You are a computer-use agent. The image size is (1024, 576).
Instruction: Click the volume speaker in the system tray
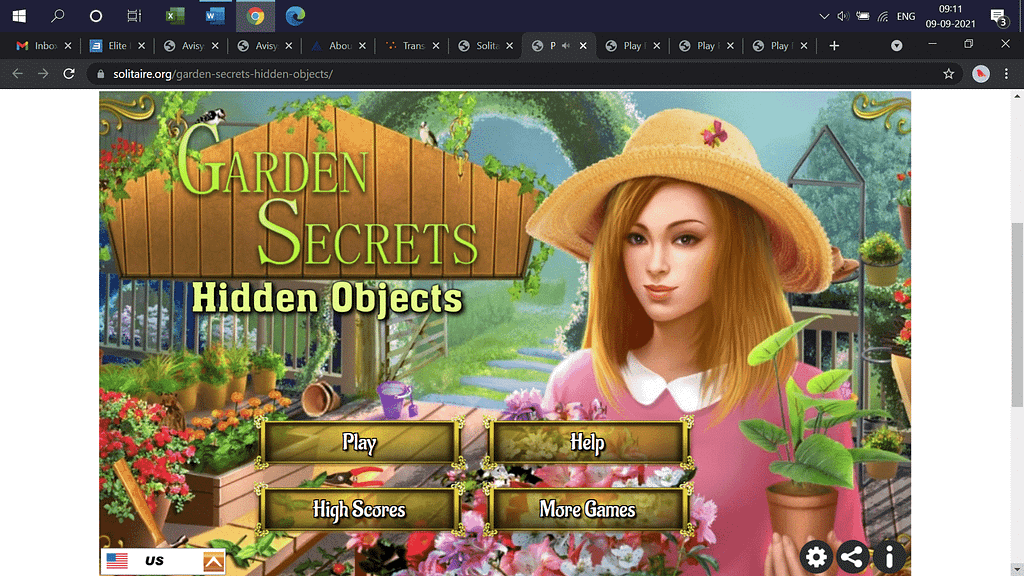[x=843, y=15]
